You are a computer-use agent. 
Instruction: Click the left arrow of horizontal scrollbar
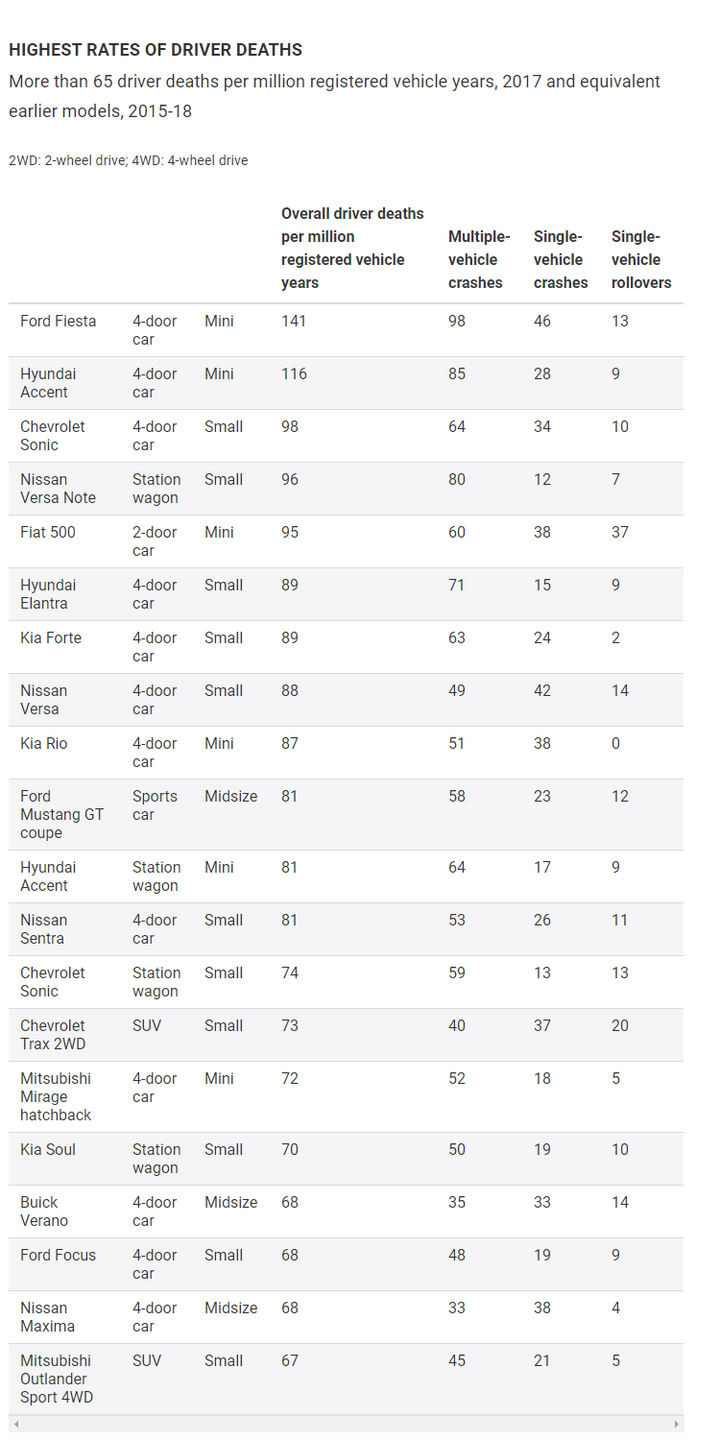pyautogui.click(x=16, y=1423)
